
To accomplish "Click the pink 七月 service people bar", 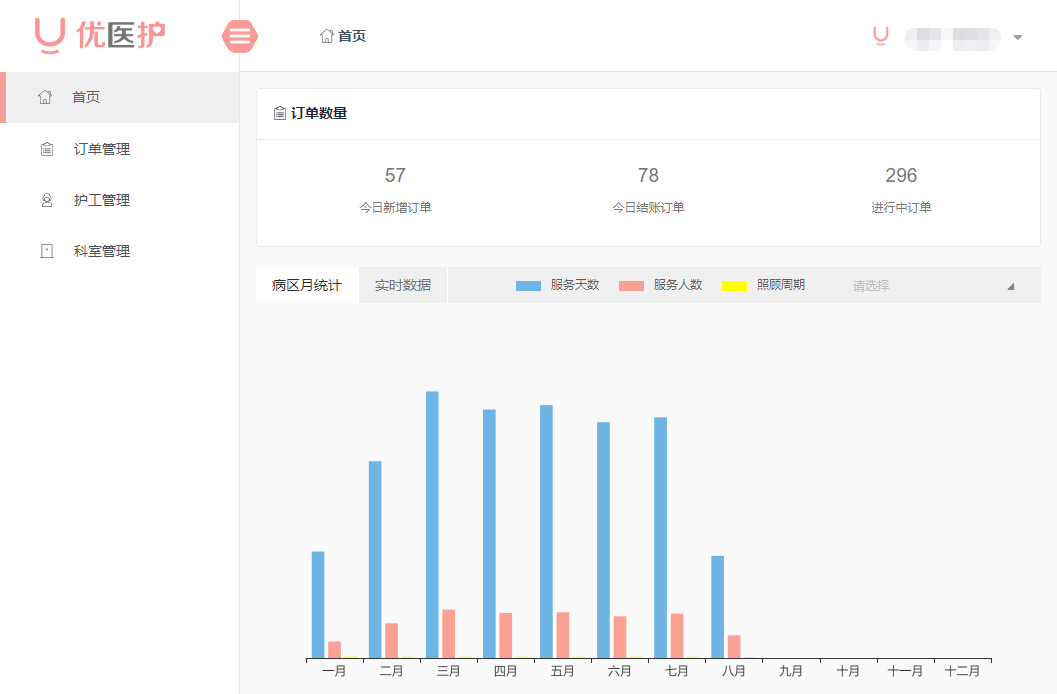I will click(x=677, y=635).
